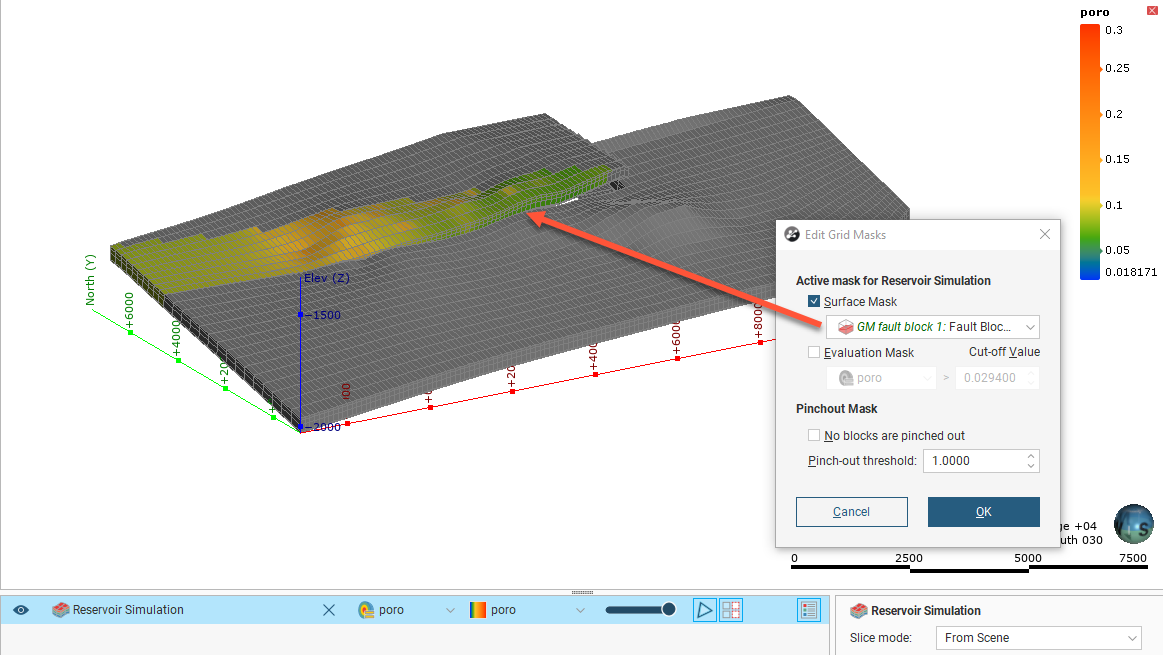1163x655 pixels.
Task: Enable the Evaluation Mask checkbox
Action: (x=814, y=353)
